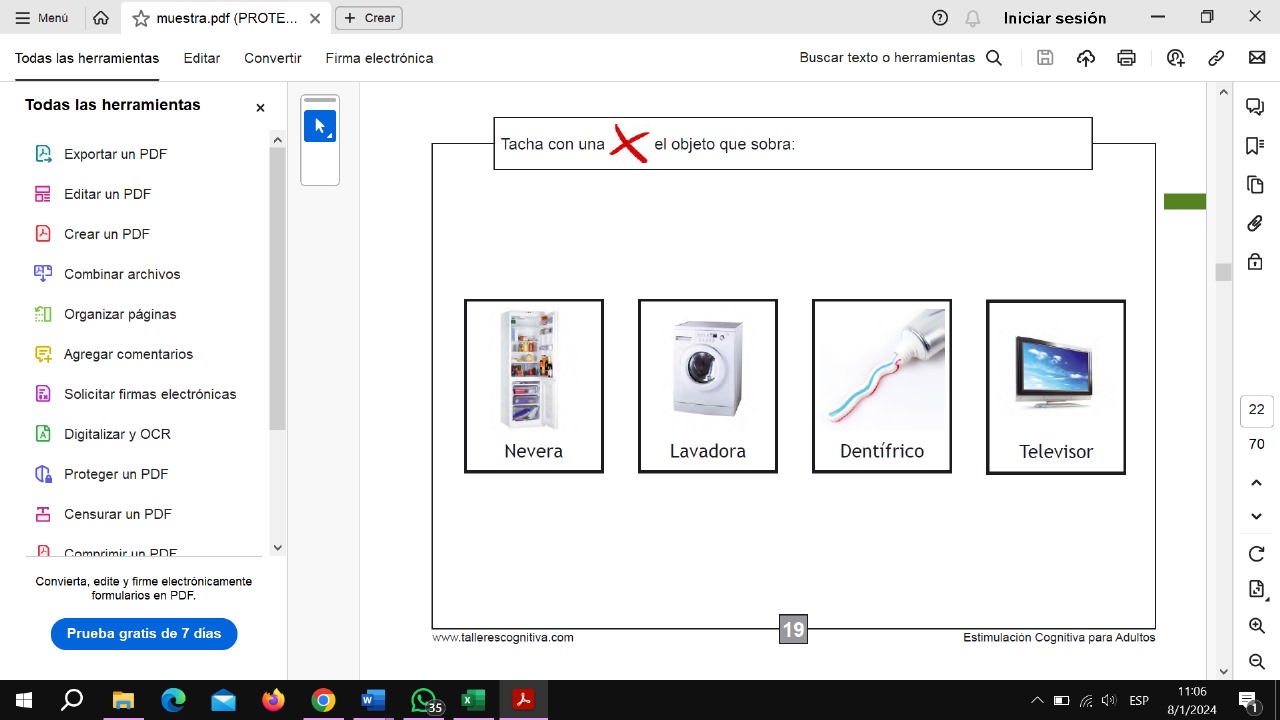1280x720 pixels.
Task: Select the arrow selection tool
Action: (320, 126)
